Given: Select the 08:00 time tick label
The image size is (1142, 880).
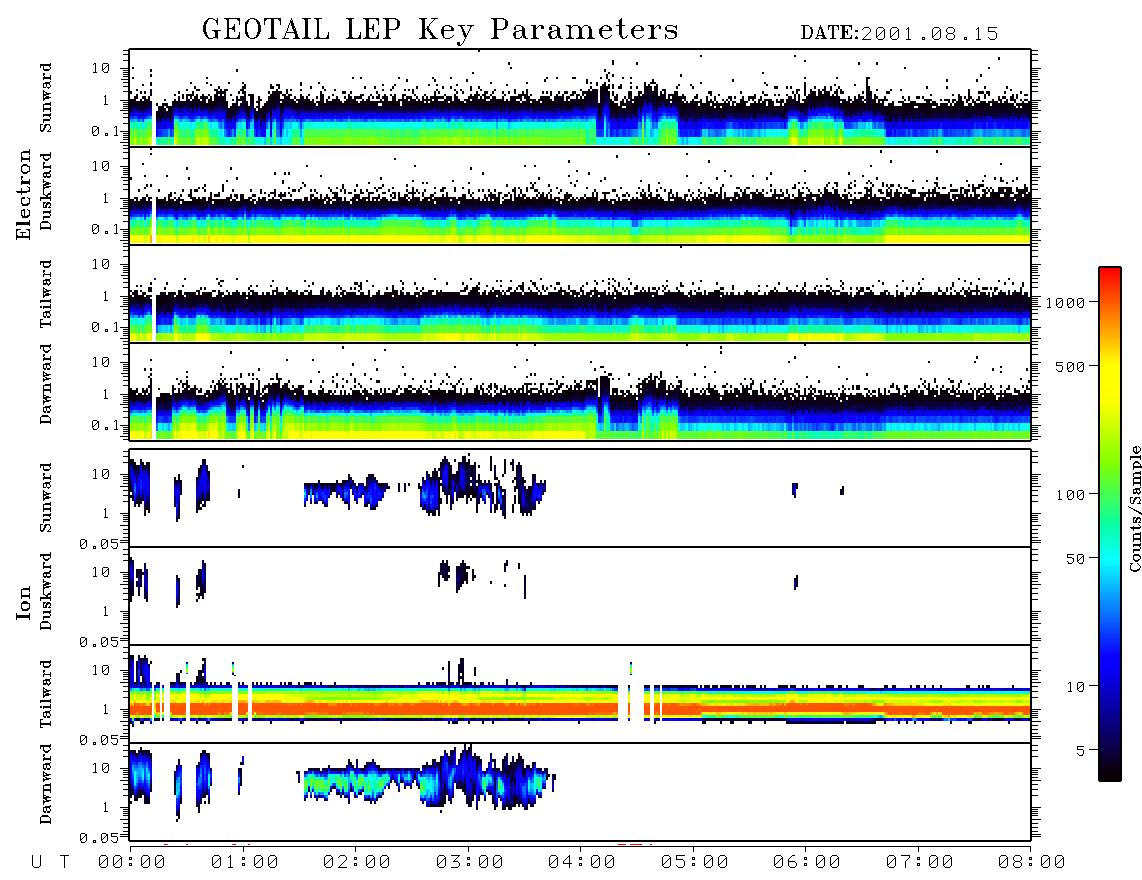Looking at the screenshot, I should tap(1032, 863).
